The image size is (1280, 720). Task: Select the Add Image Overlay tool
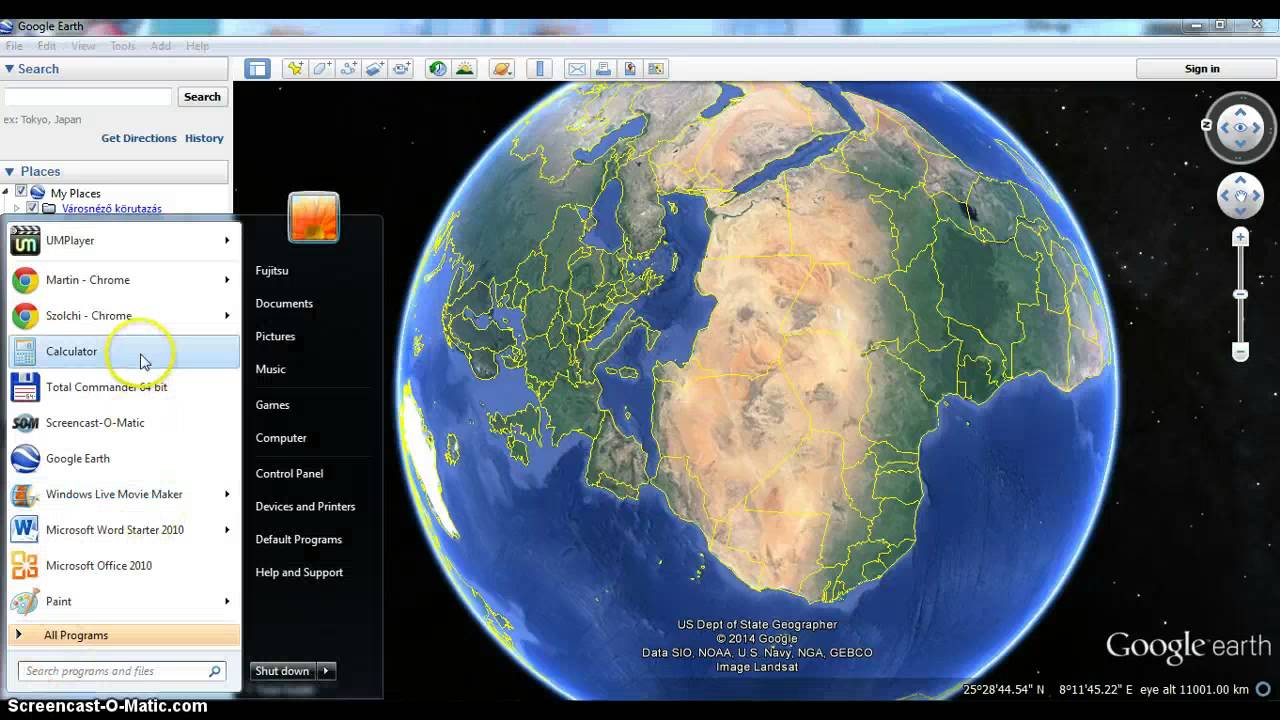(x=375, y=69)
